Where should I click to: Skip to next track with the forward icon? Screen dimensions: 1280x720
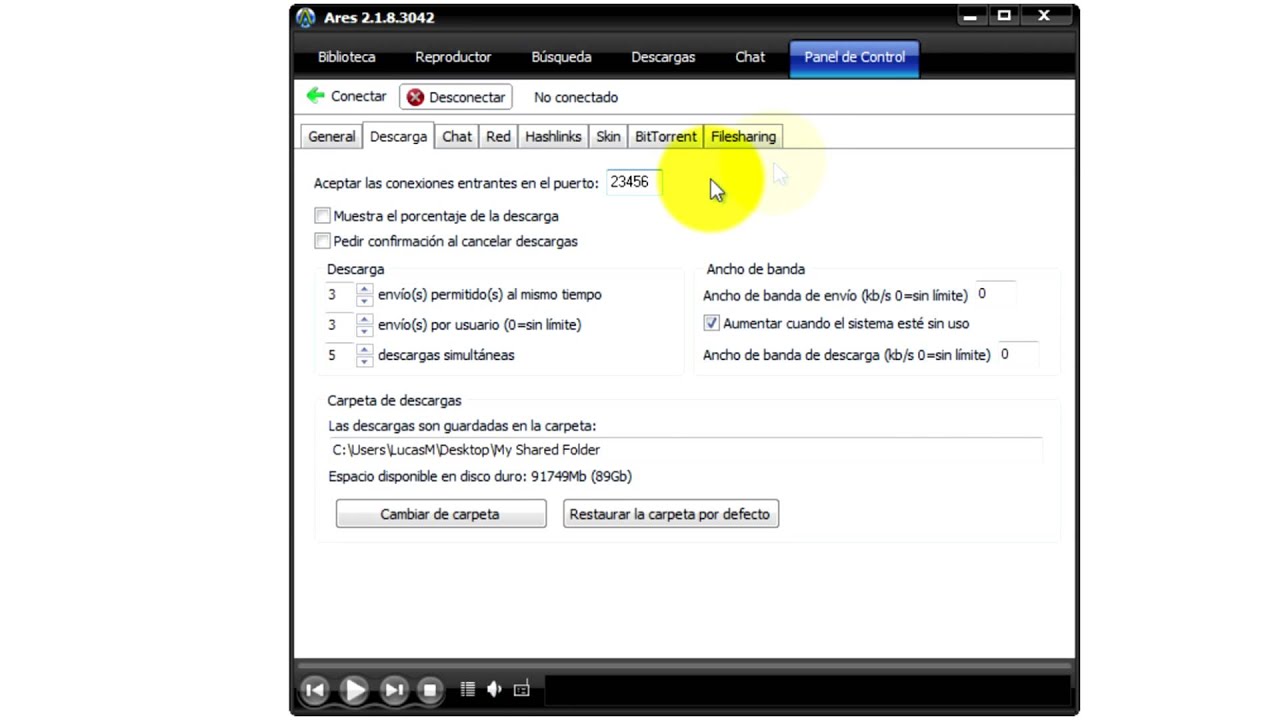tap(393, 689)
